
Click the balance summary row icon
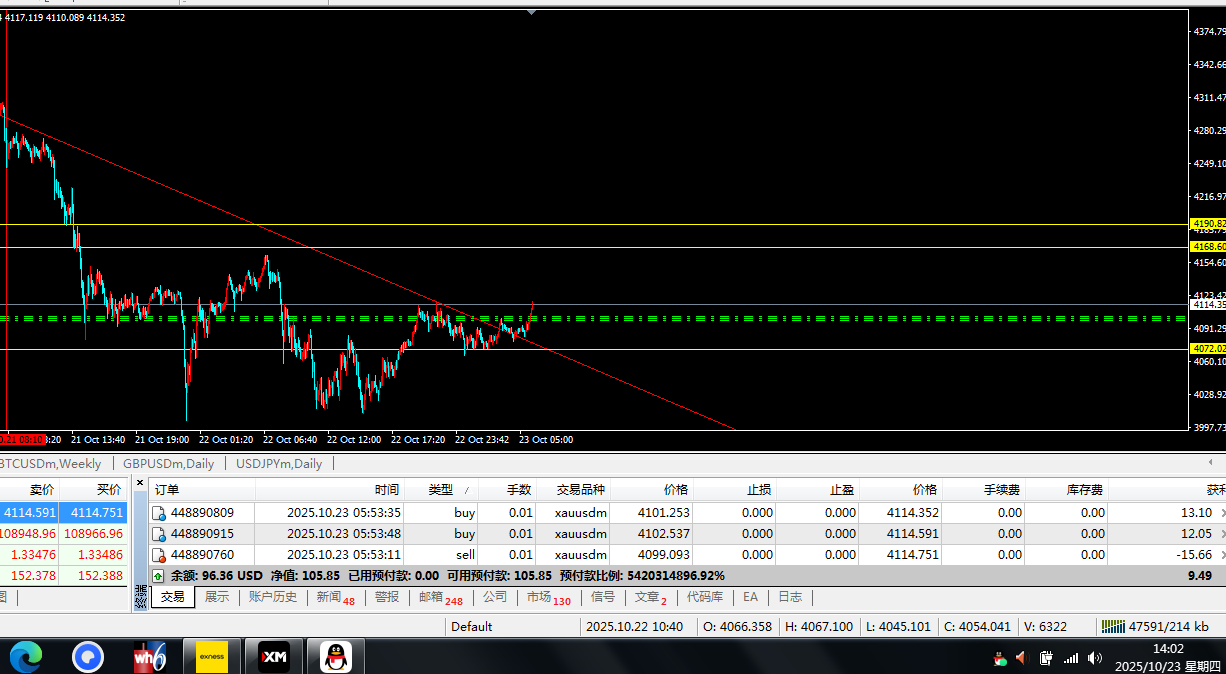[158, 576]
